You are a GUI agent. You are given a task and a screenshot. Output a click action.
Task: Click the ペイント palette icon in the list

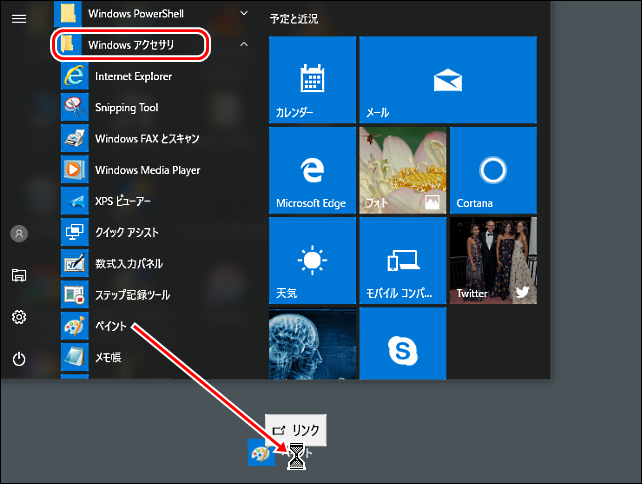[x=75, y=326]
